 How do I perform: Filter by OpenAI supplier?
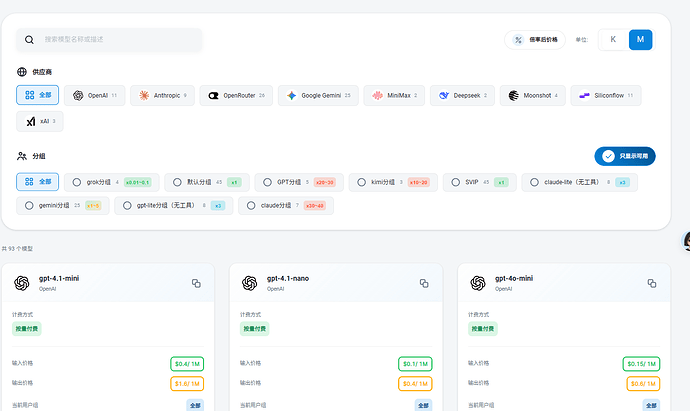coord(95,95)
